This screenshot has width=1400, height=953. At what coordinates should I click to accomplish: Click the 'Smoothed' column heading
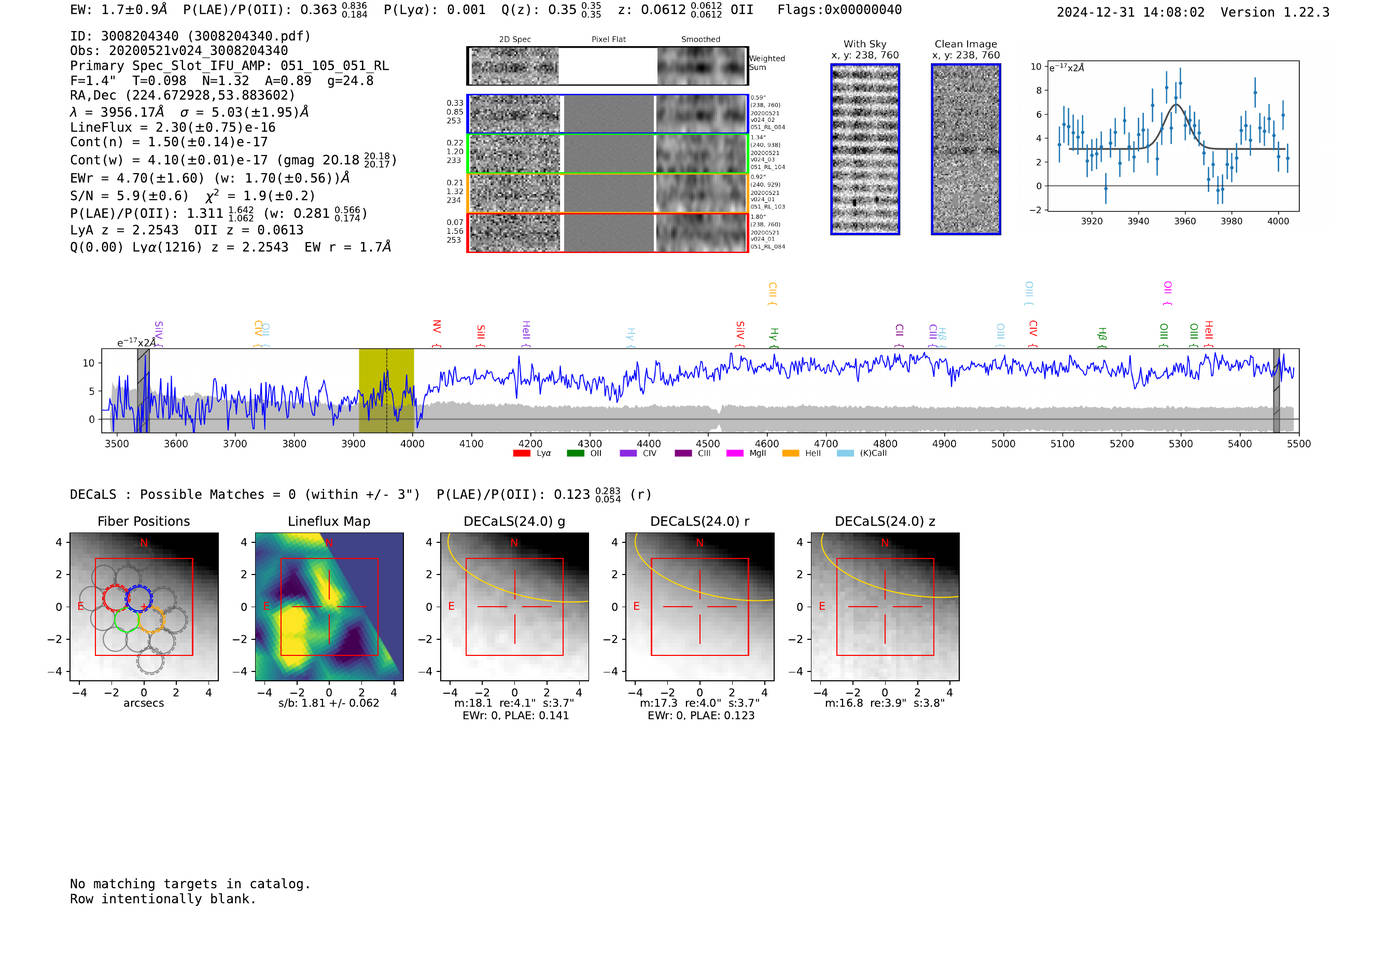[x=701, y=40]
